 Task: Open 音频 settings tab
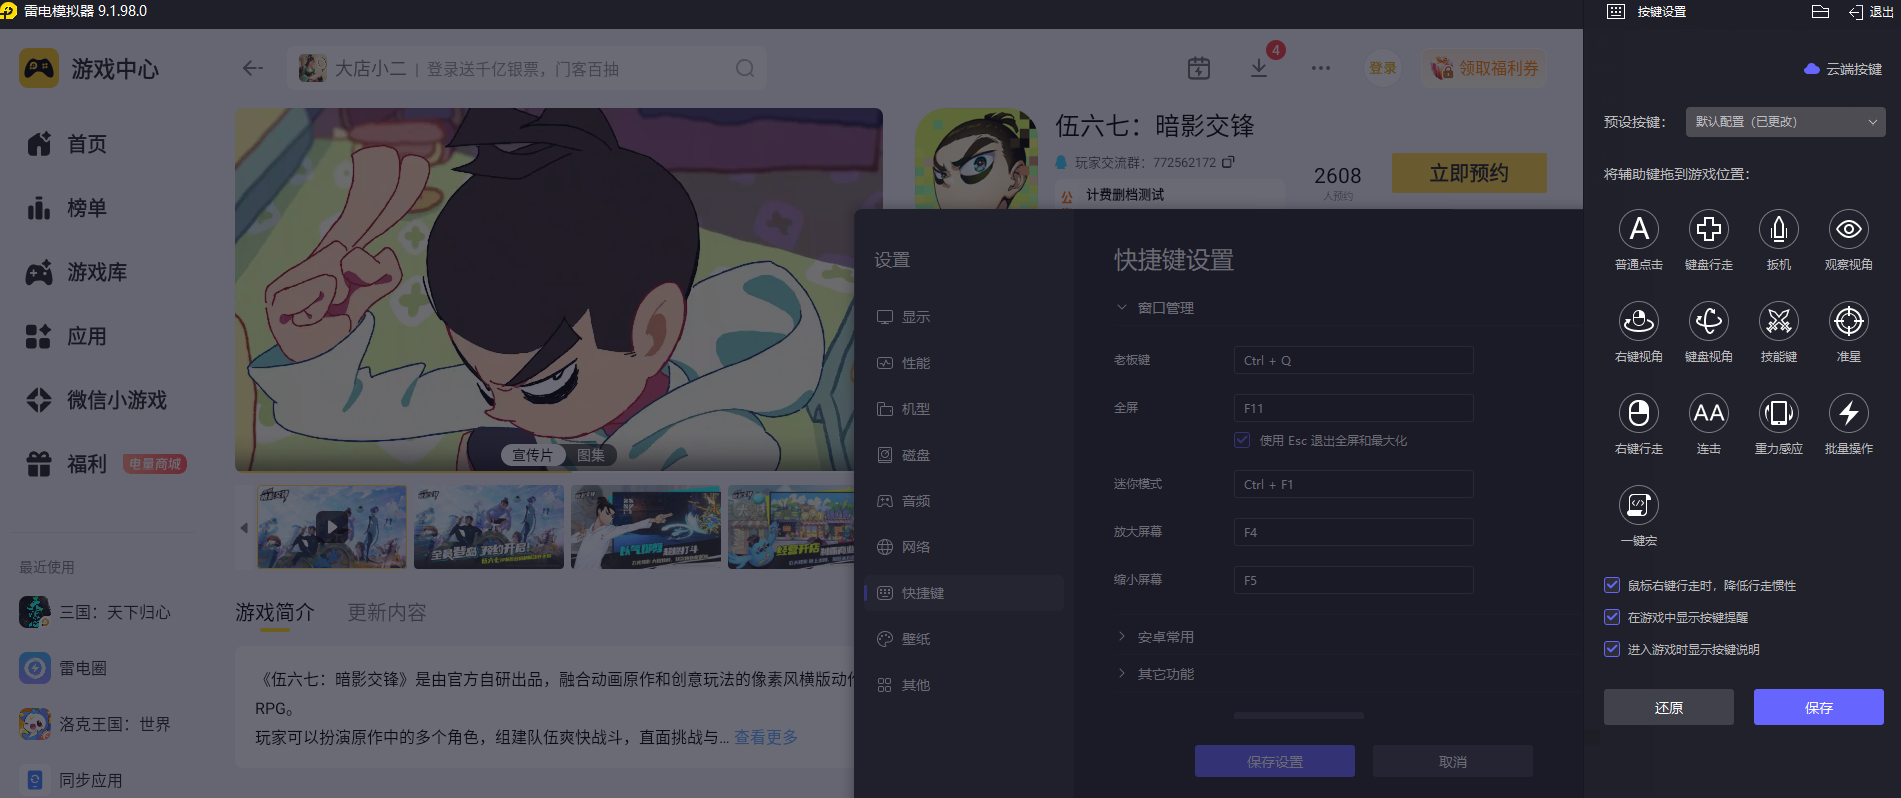(x=964, y=501)
